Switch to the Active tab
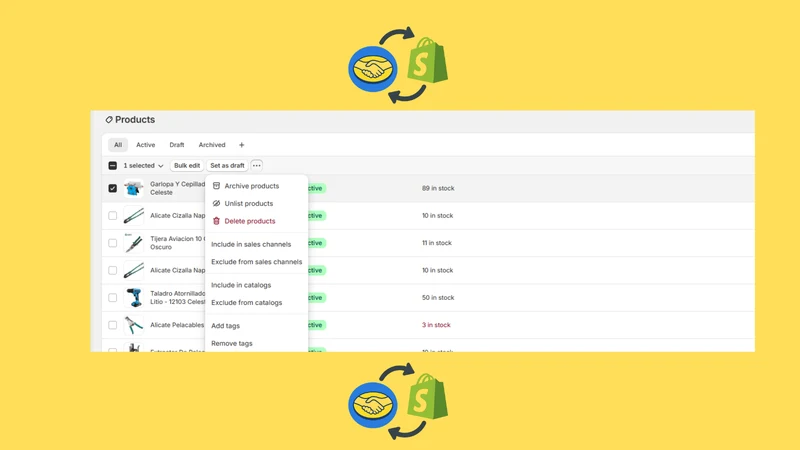 click(145, 145)
